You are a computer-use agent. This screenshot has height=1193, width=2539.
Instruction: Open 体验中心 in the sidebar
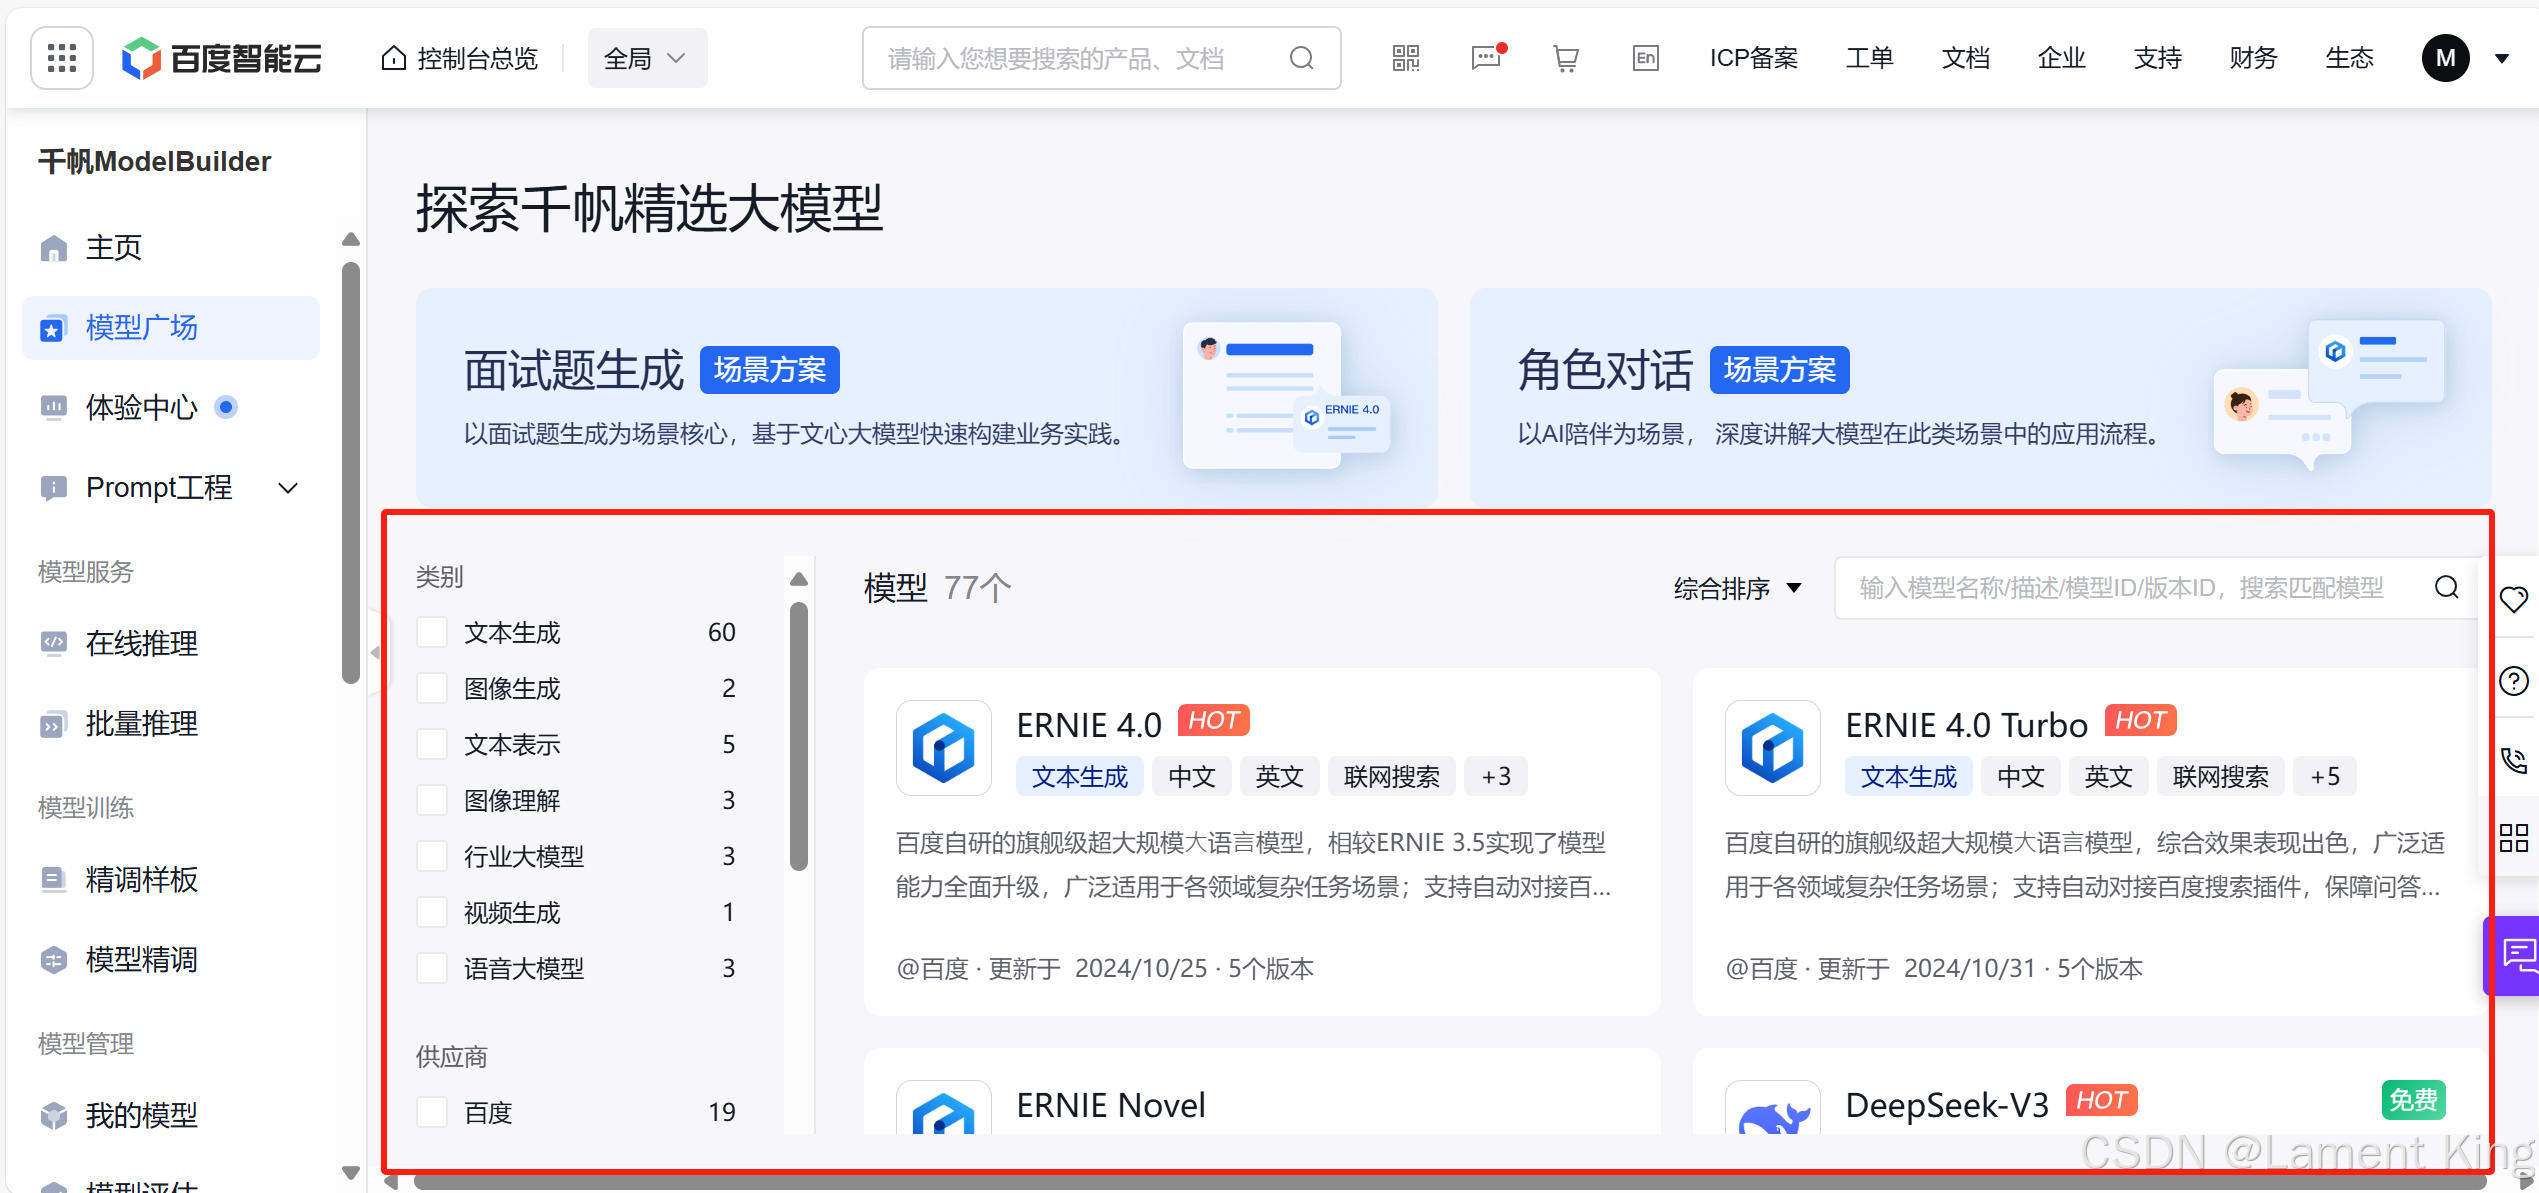(x=142, y=407)
